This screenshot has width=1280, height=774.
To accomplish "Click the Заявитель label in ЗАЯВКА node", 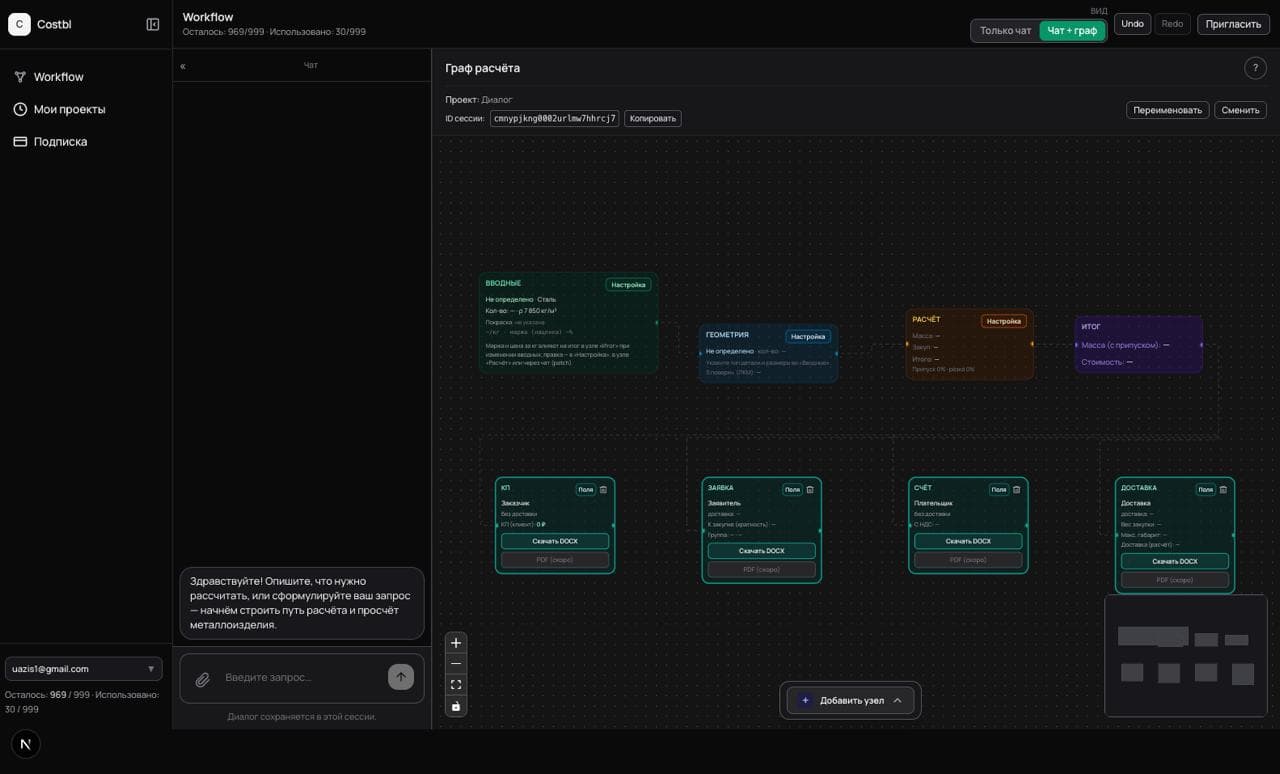I will (x=724, y=503).
